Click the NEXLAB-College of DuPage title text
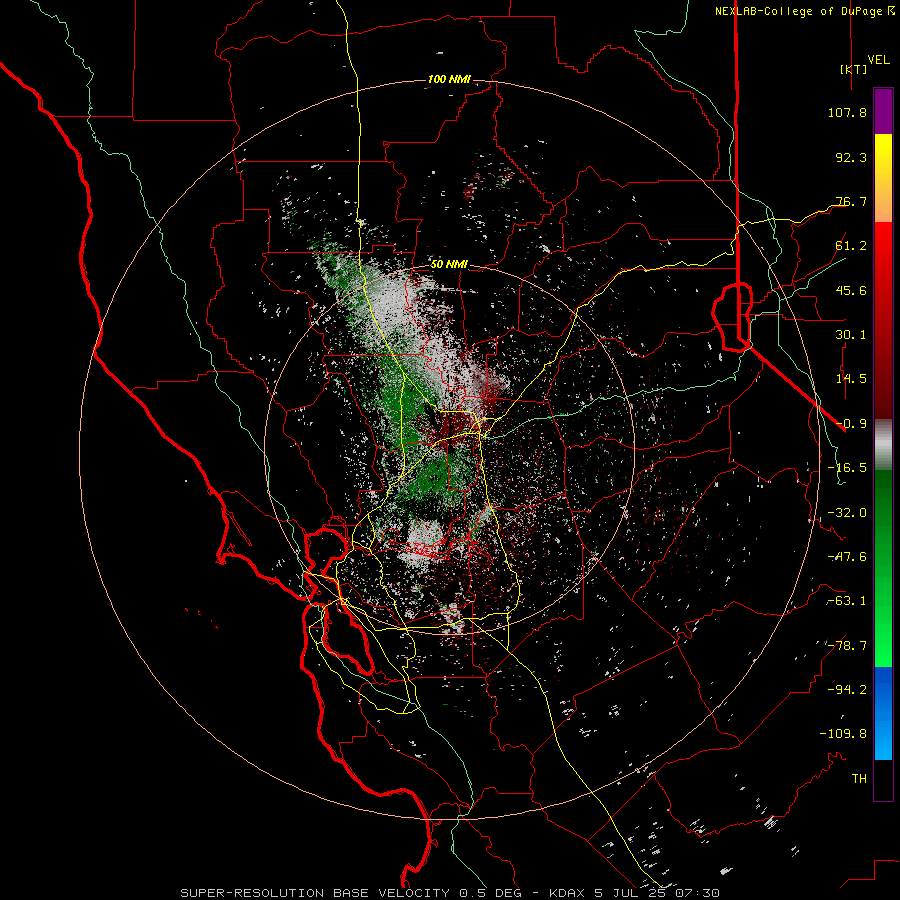The height and width of the screenshot is (900, 900). click(x=805, y=11)
